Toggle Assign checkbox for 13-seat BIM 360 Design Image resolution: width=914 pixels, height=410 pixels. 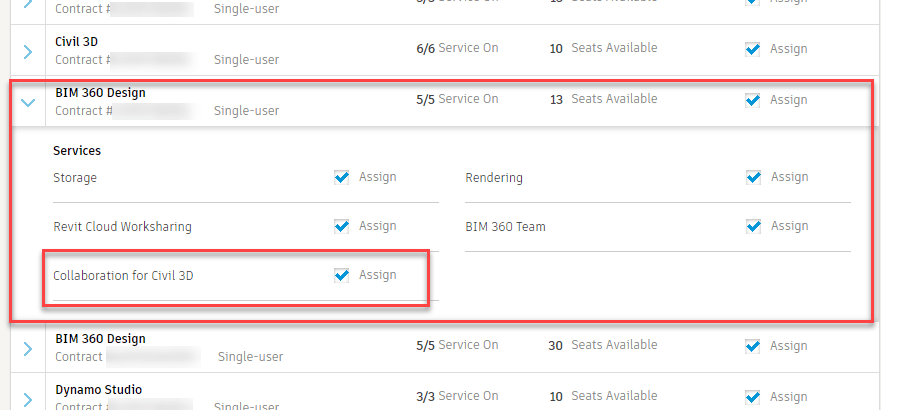753,100
